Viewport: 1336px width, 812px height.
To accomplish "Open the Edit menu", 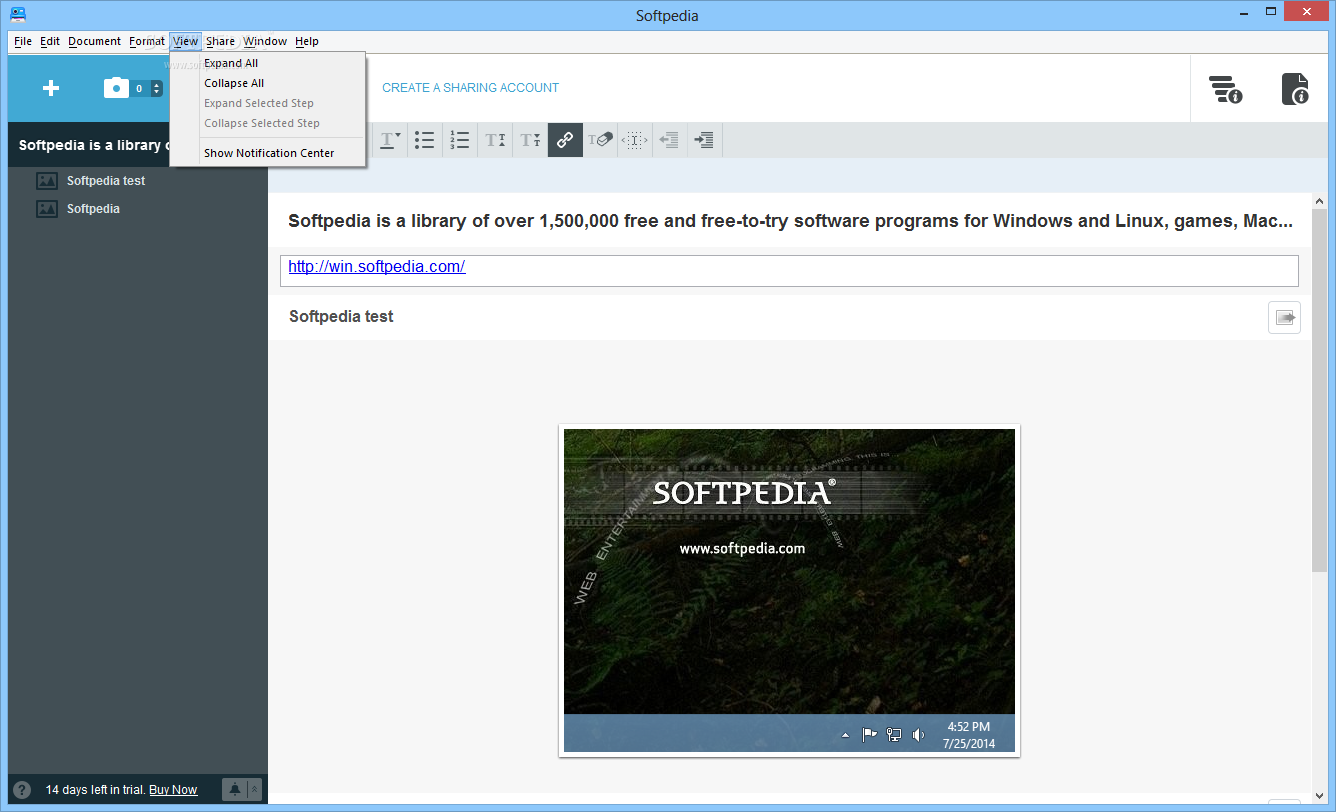I will 50,41.
